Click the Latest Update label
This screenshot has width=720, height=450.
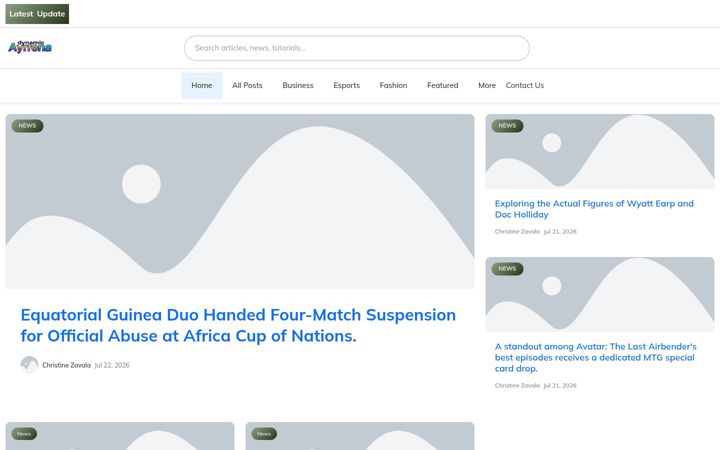point(37,14)
